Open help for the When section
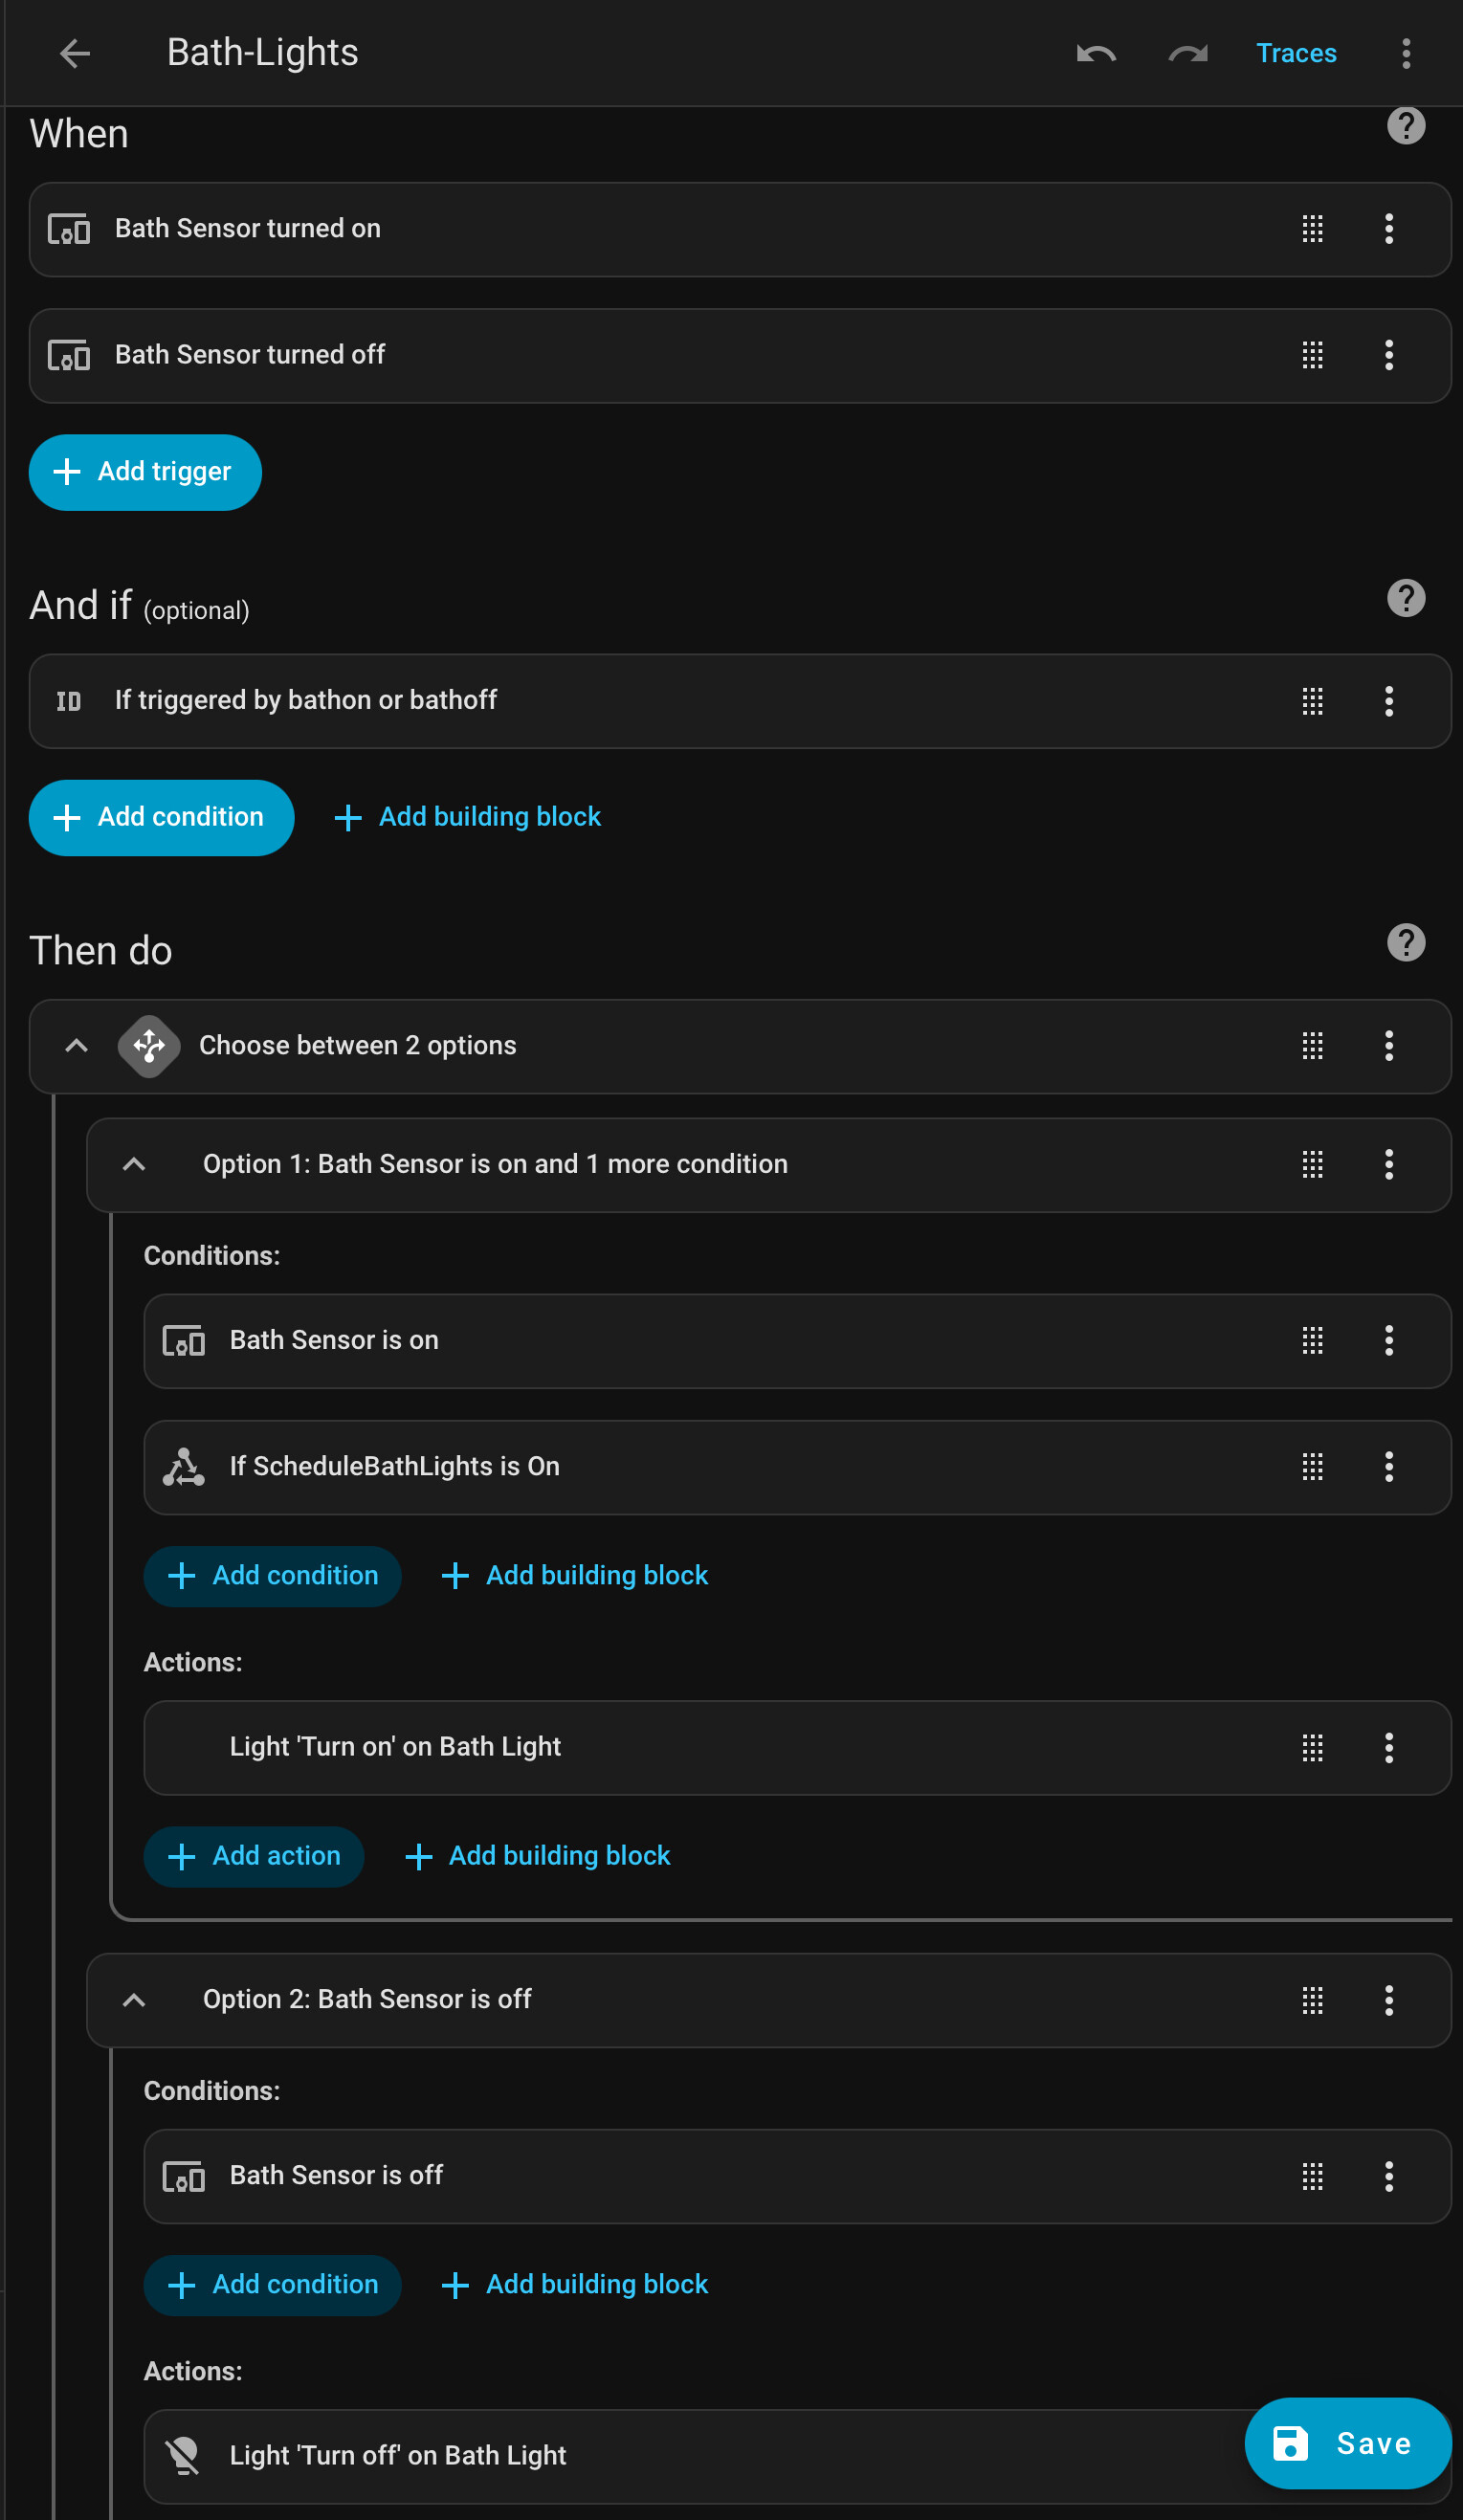Viewport: 1463px width, 2520px height. pos(1406,127)
